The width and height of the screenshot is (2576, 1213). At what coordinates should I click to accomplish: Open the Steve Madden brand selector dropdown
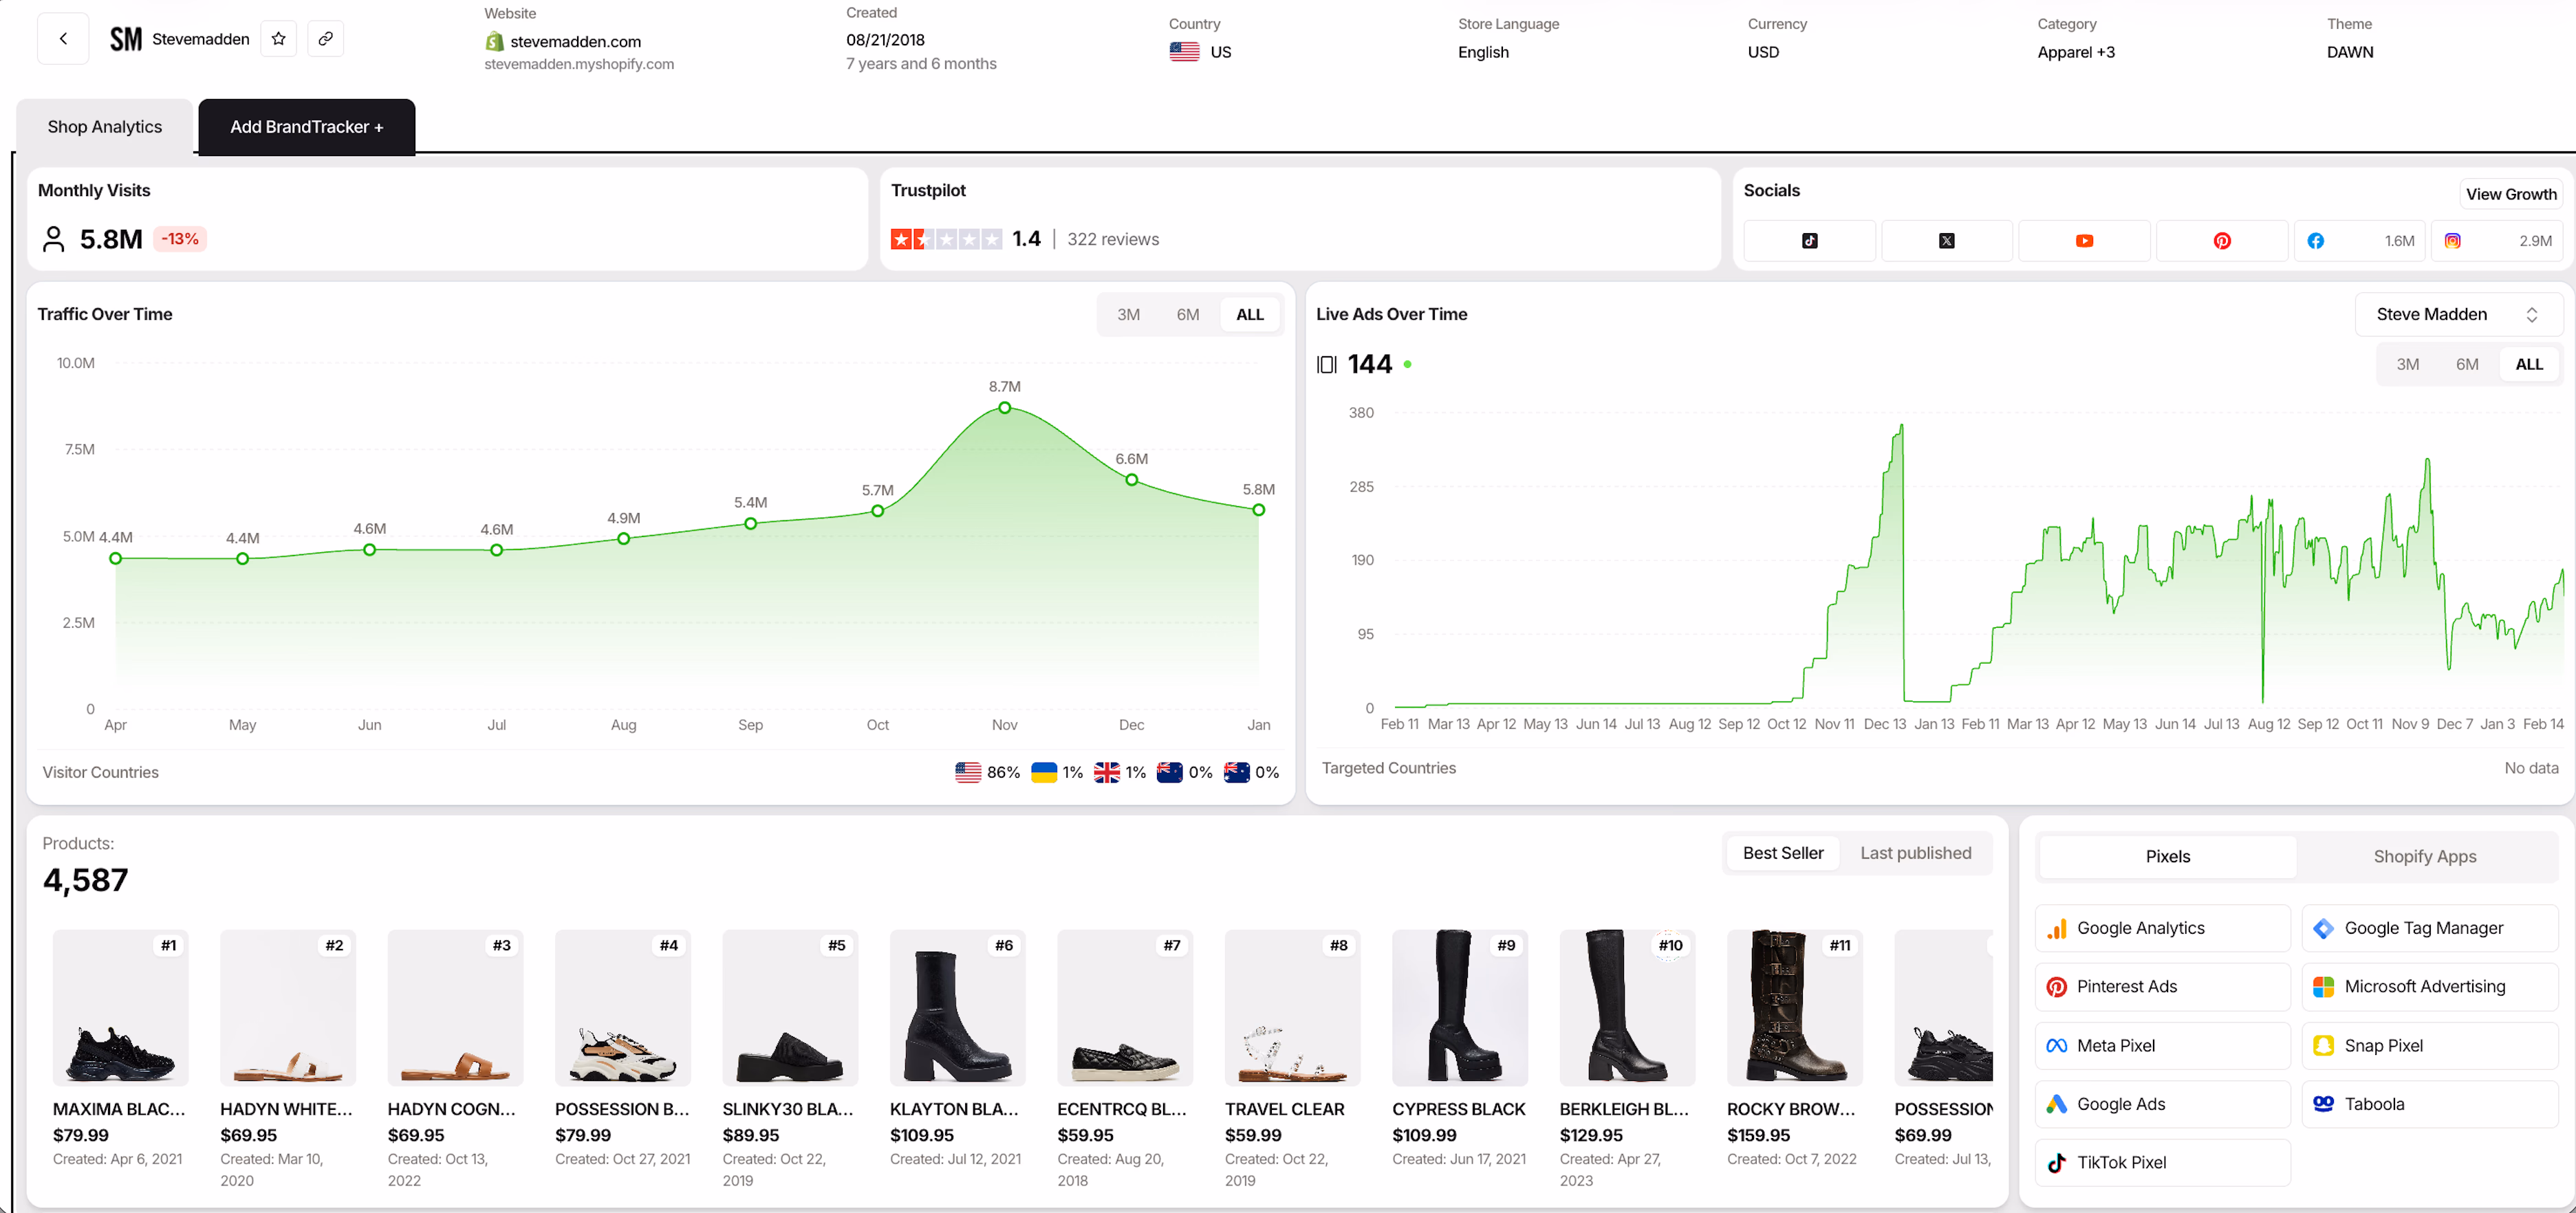tap(2456, 314)
